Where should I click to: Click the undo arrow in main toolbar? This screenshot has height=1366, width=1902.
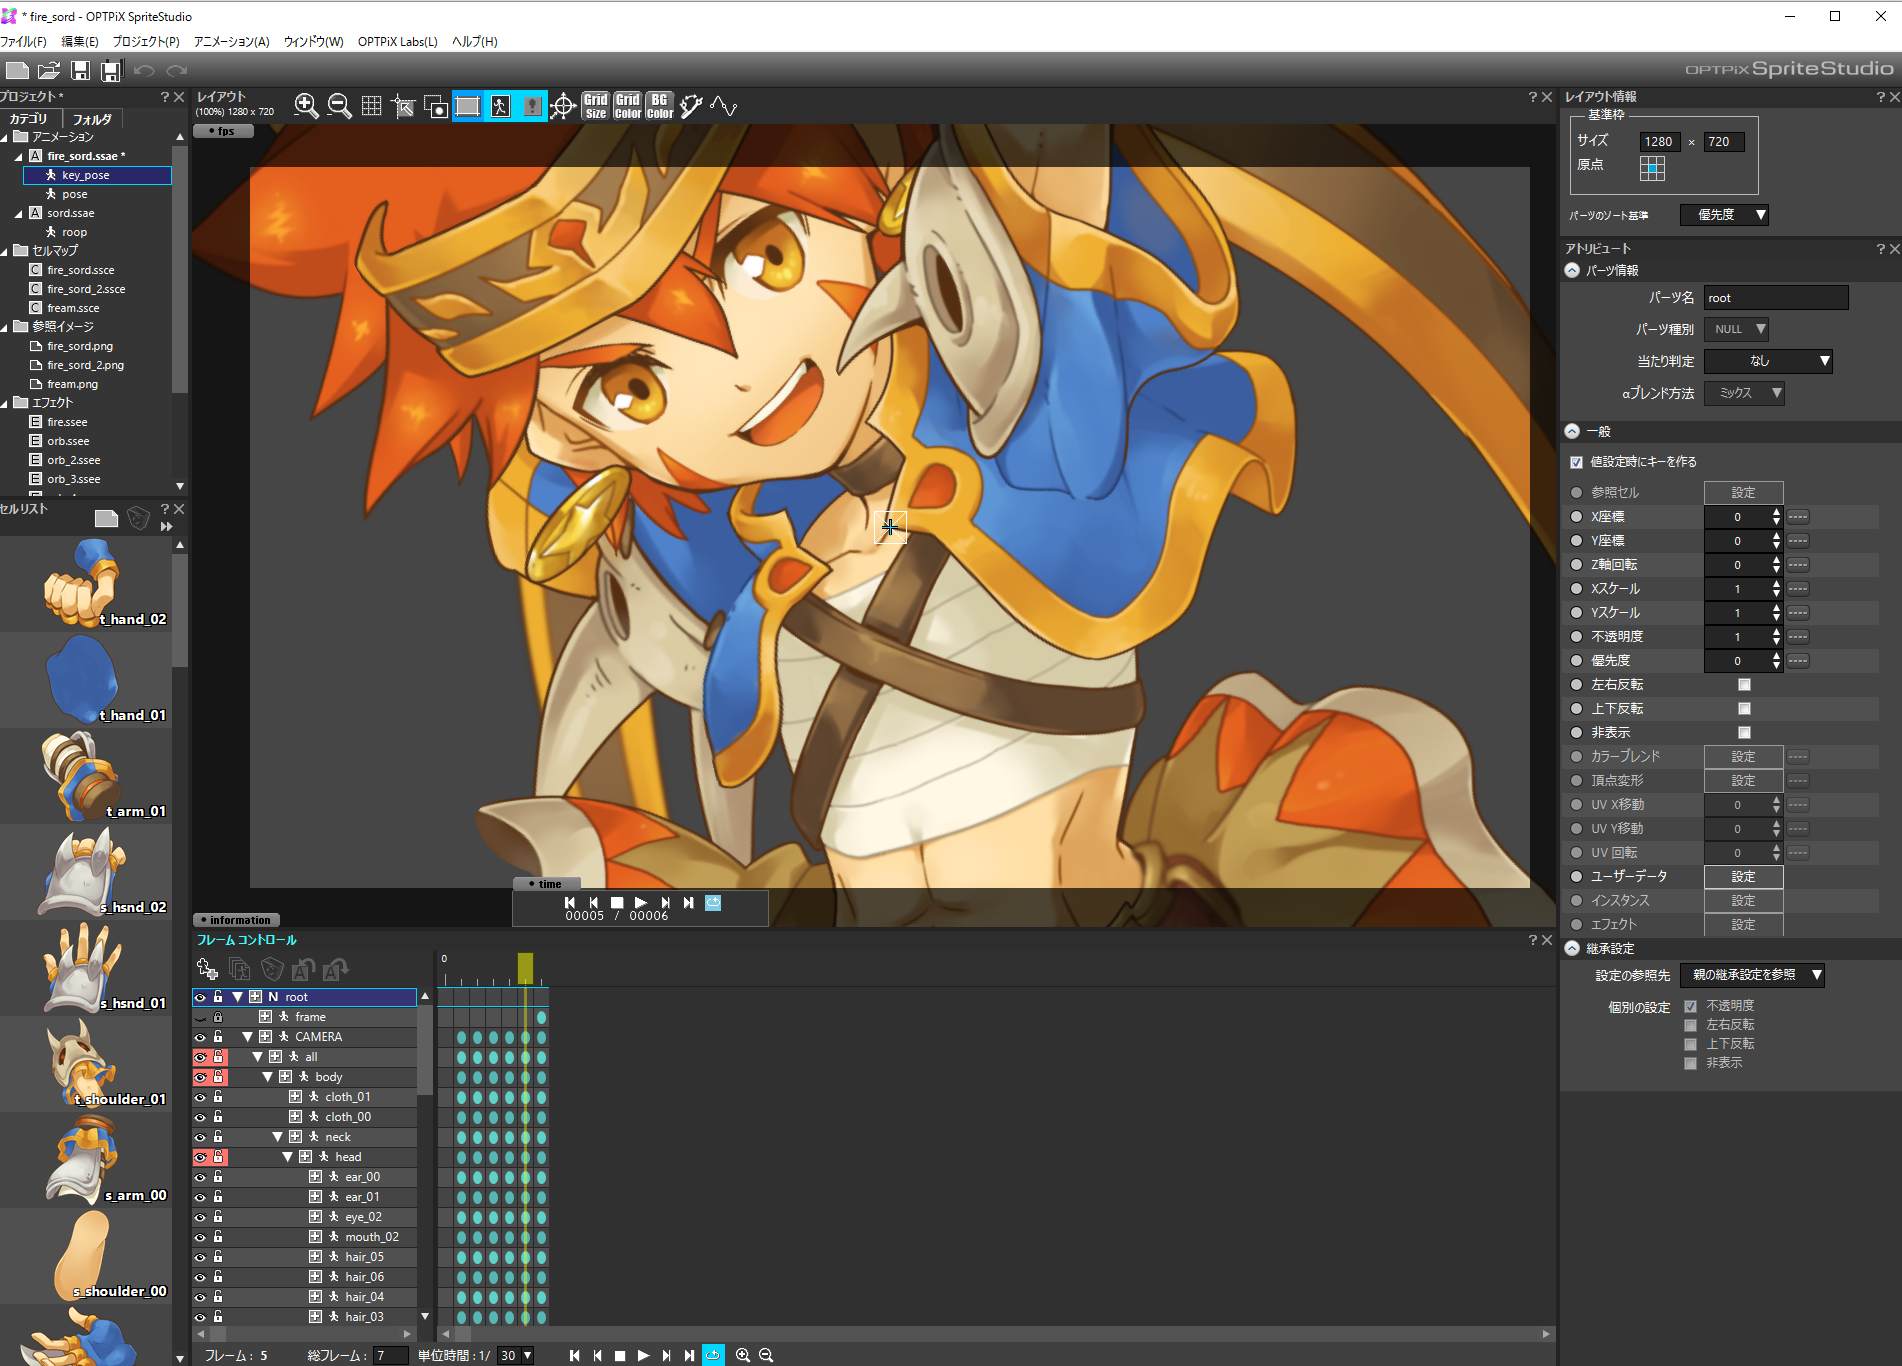[x=144, y=70]
